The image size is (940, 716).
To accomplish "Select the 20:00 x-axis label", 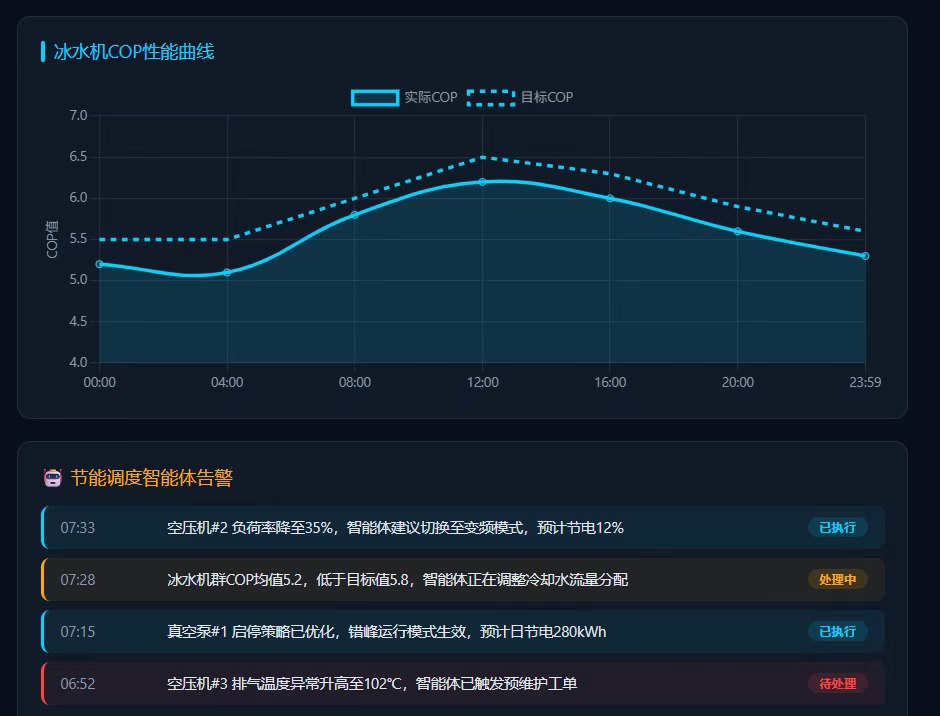I will (738, 383).
